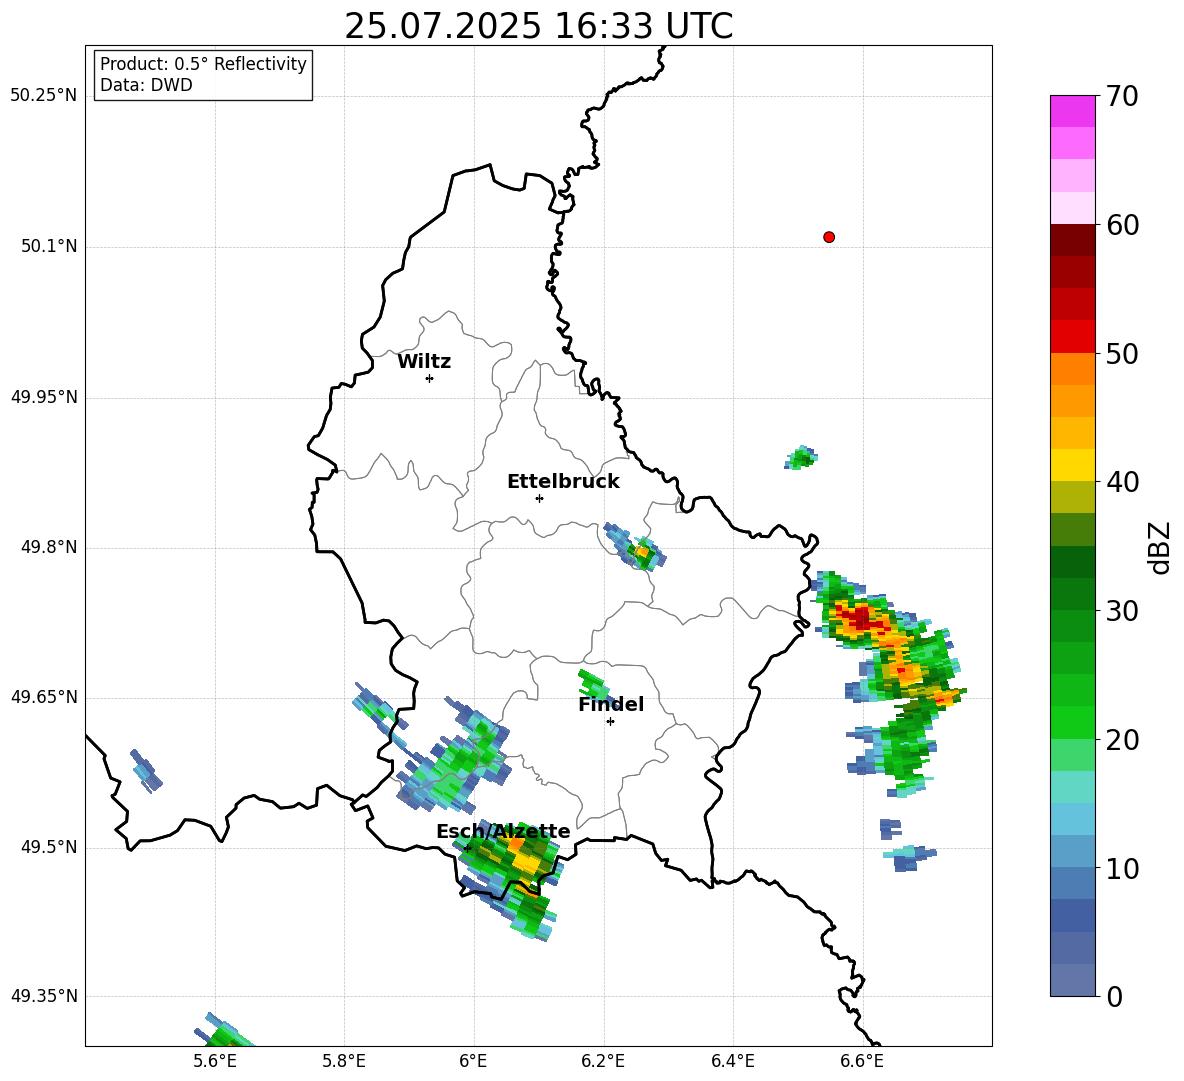The image size is (1184, 1081).
Task: Click the Product: 0.5° Reflectivity text
Action: point(203,64)
